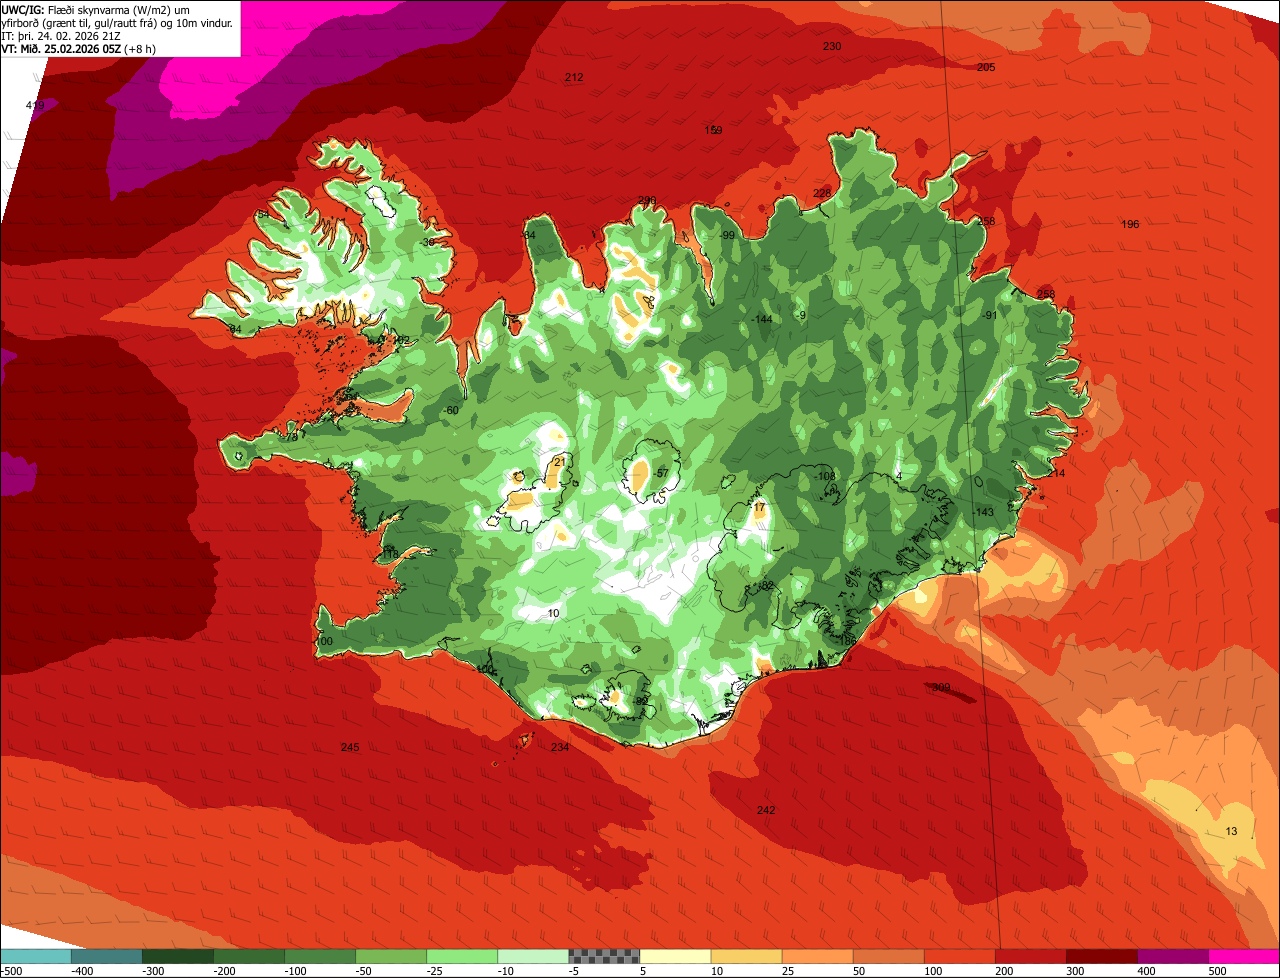Click the map value "21" on the western glacier

[559, 461]
